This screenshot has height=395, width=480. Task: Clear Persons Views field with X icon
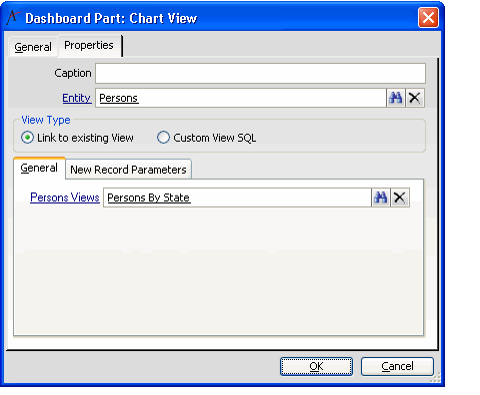click(400, 198)
